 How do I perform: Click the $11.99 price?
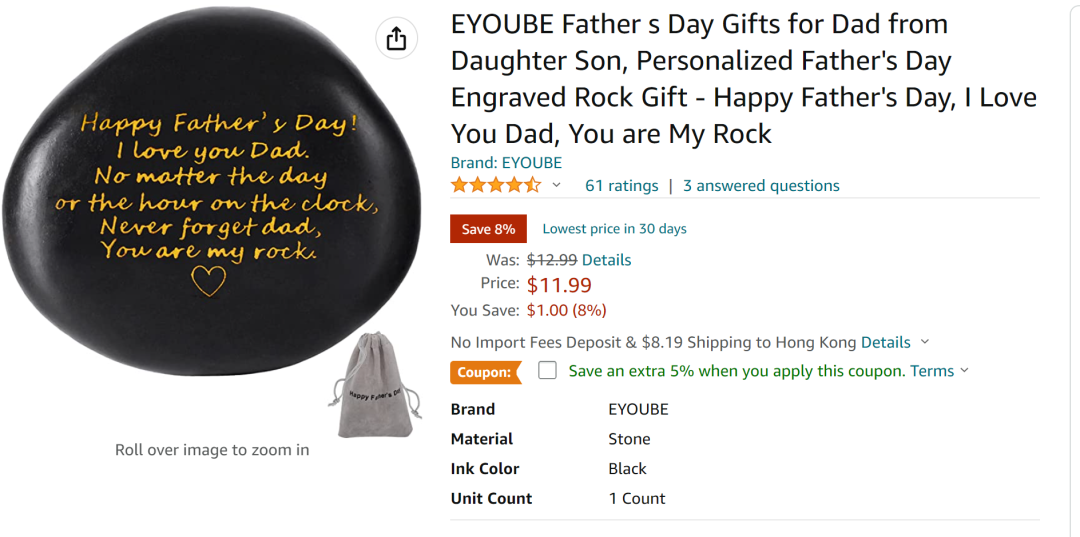click(559, 284)
